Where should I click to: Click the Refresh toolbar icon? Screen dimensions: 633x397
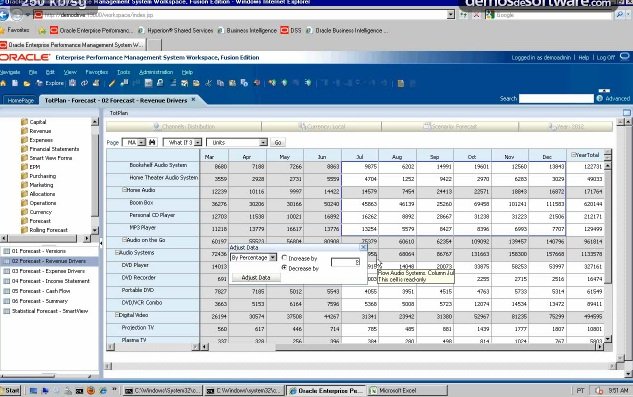[84, 83]
